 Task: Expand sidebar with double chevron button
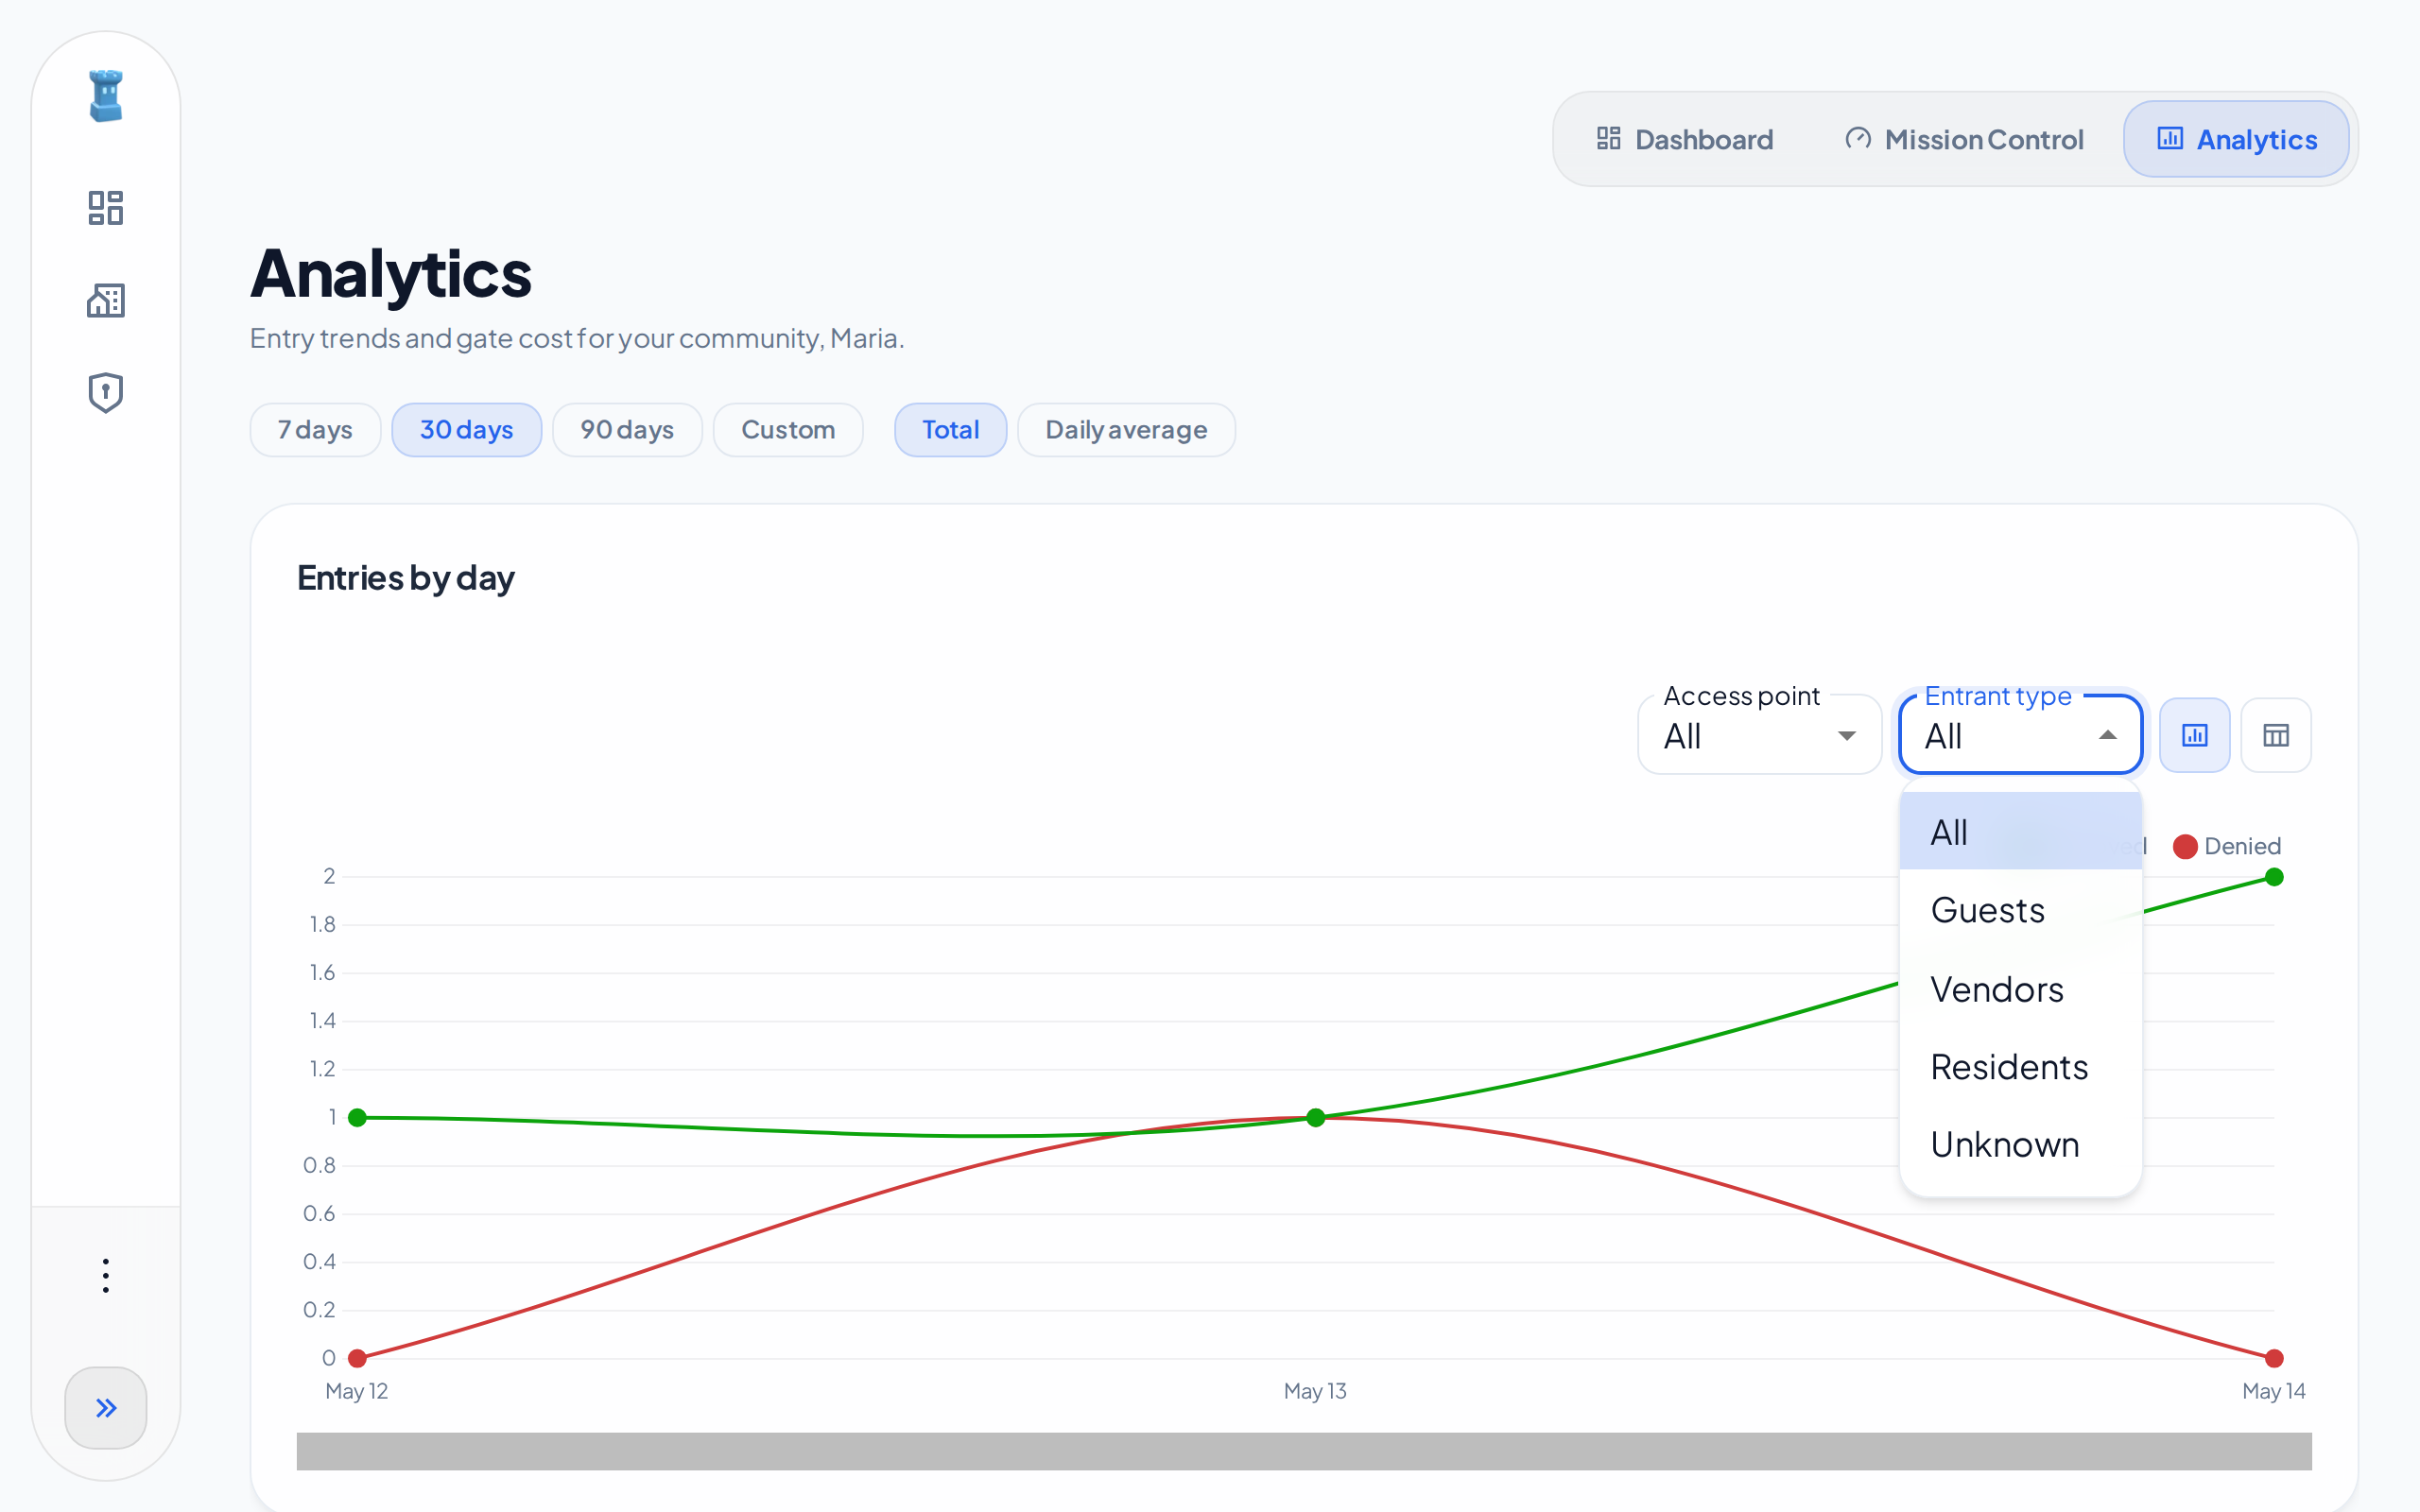click(x=106, y=1407)
